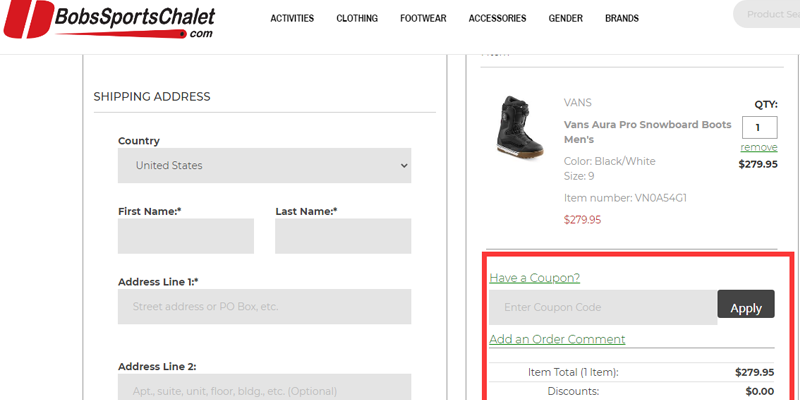Click the Vans snowboard boot thumbnail
The image size is (800, 400).
click(520, 127)
